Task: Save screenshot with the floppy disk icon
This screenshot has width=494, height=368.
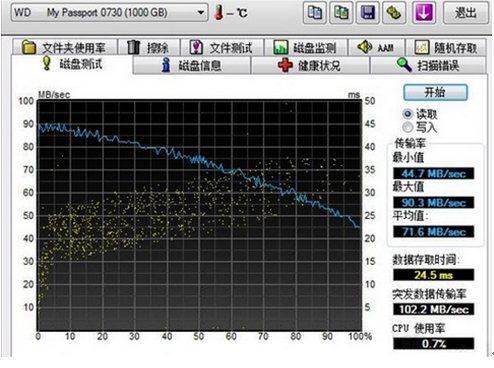Action: [x=368, y=13]
